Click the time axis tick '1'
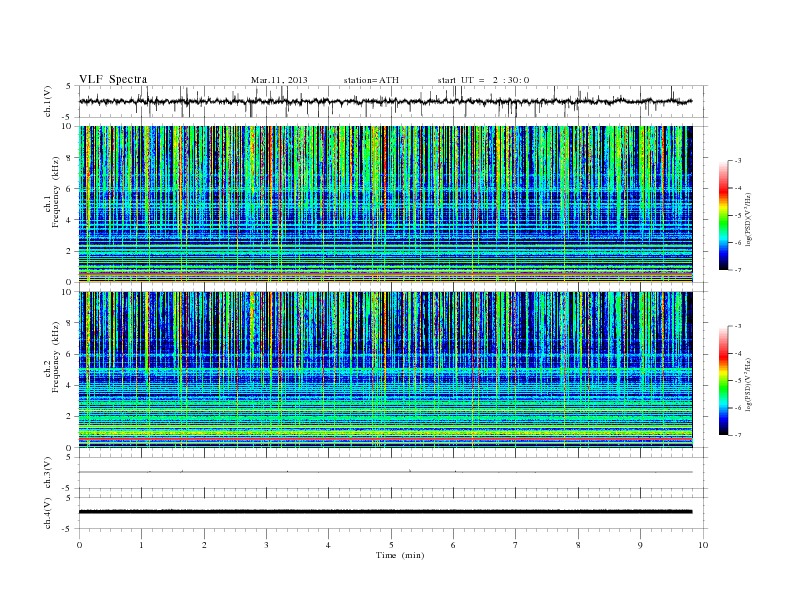Screen dimensions: 792x612 (141, 545)
